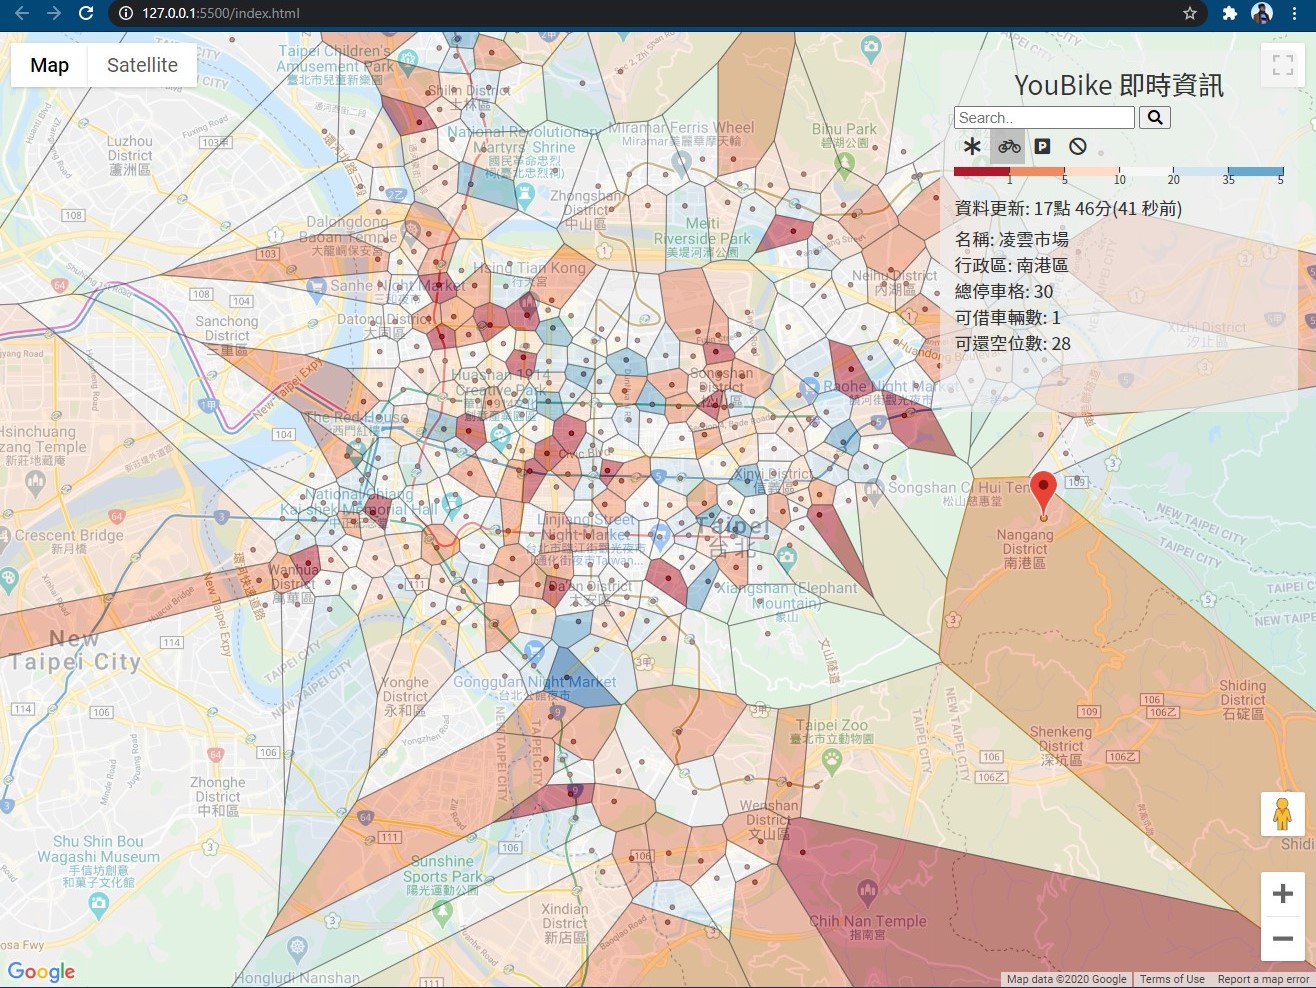1316x988 pixels.
Task: Click 資料更新 update time text
Action: coord(1068,208)
